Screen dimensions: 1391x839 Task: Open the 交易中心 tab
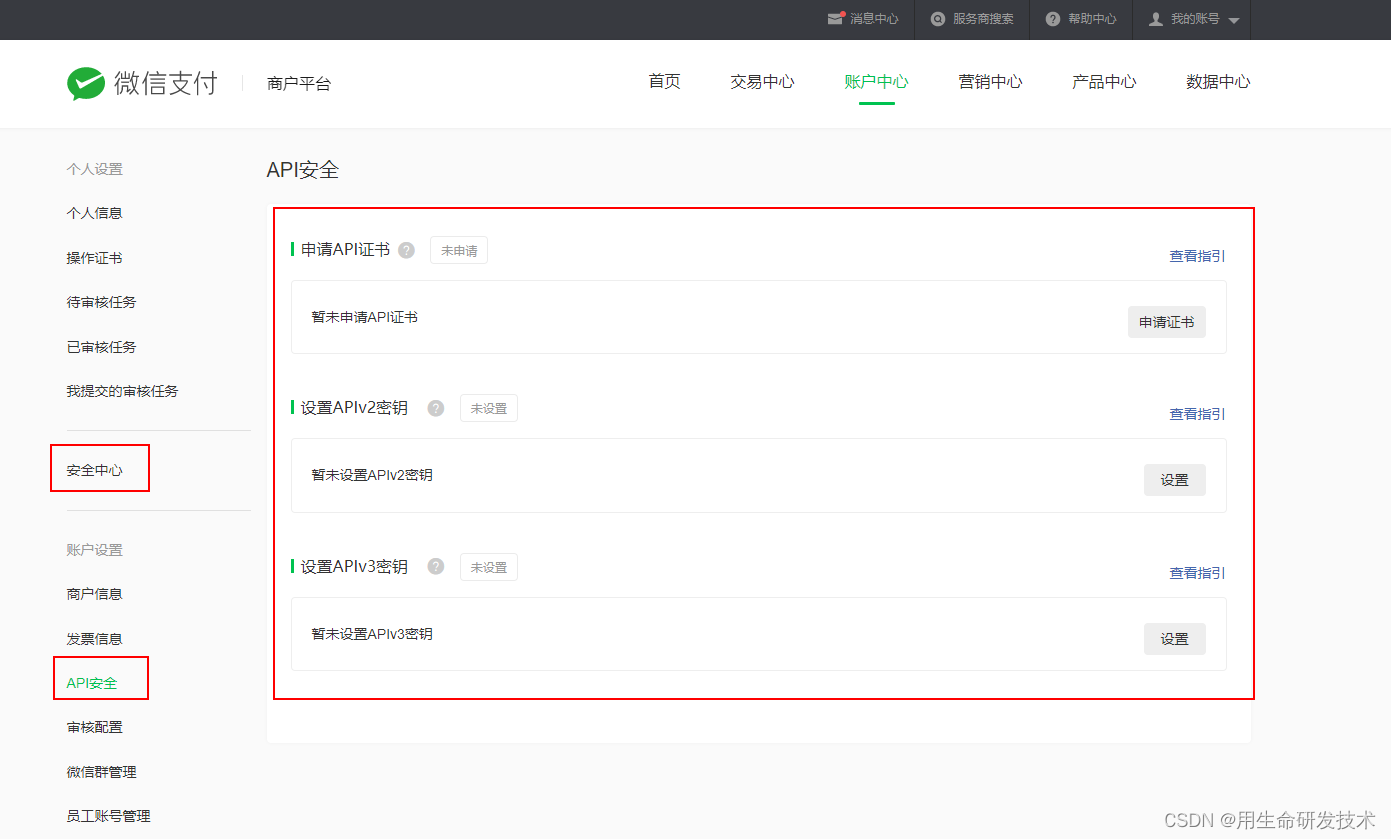click(762, 82)
